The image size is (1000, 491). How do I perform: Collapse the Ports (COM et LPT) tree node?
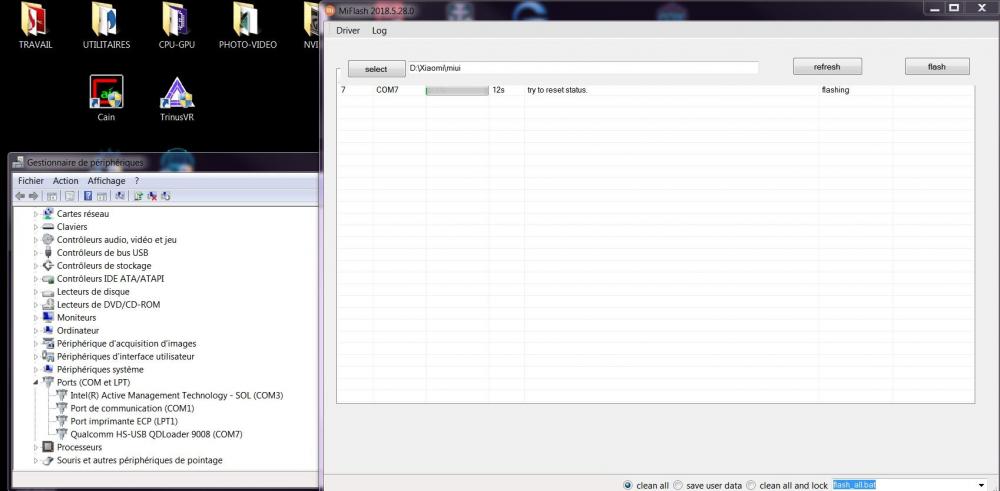(36, 382)
